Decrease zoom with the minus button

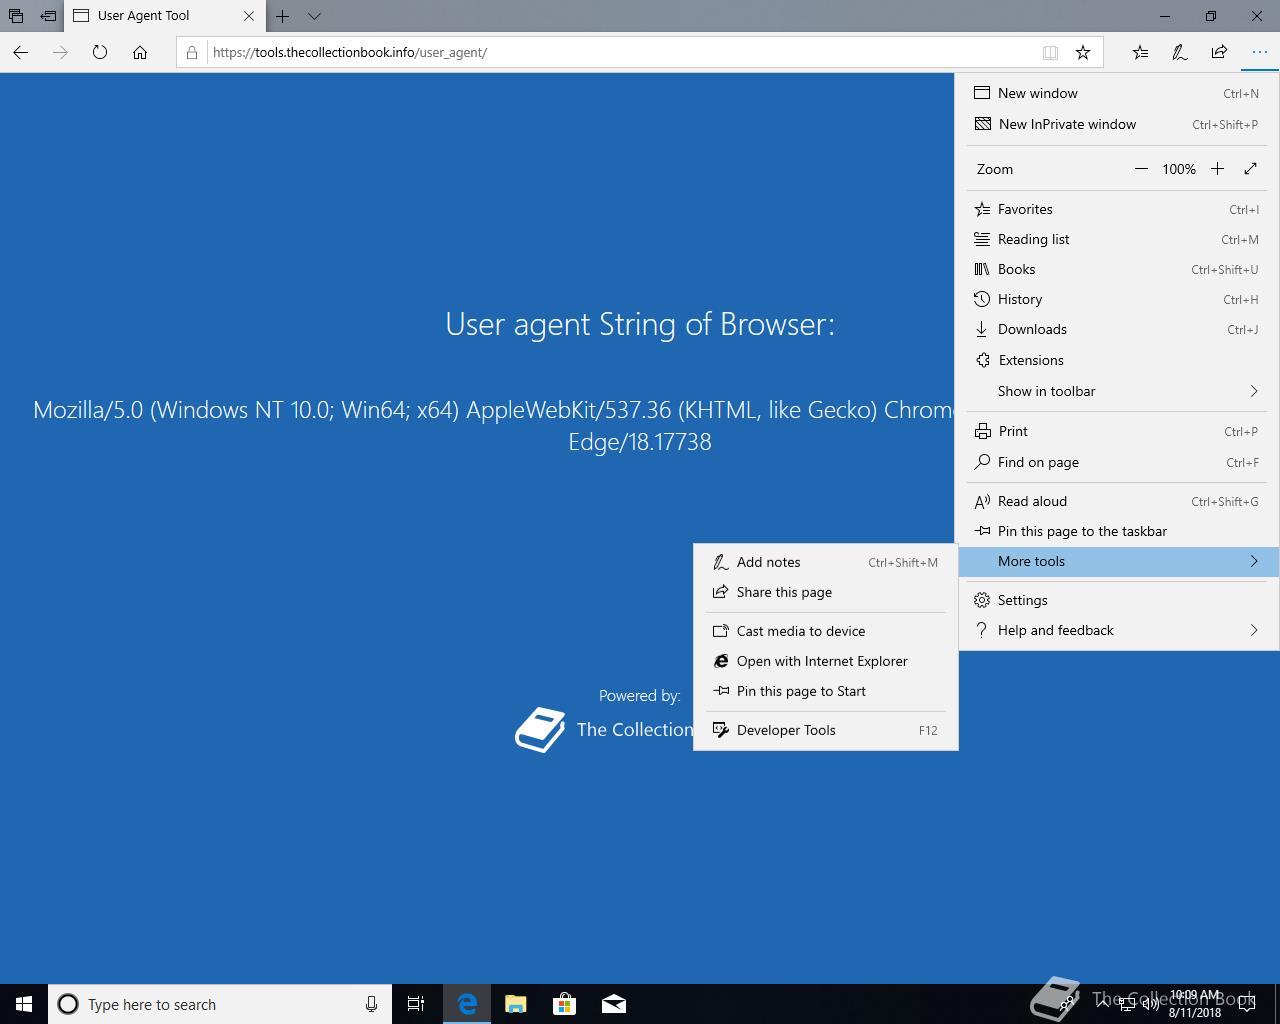pyautogui.click(x=1141, y=169)
